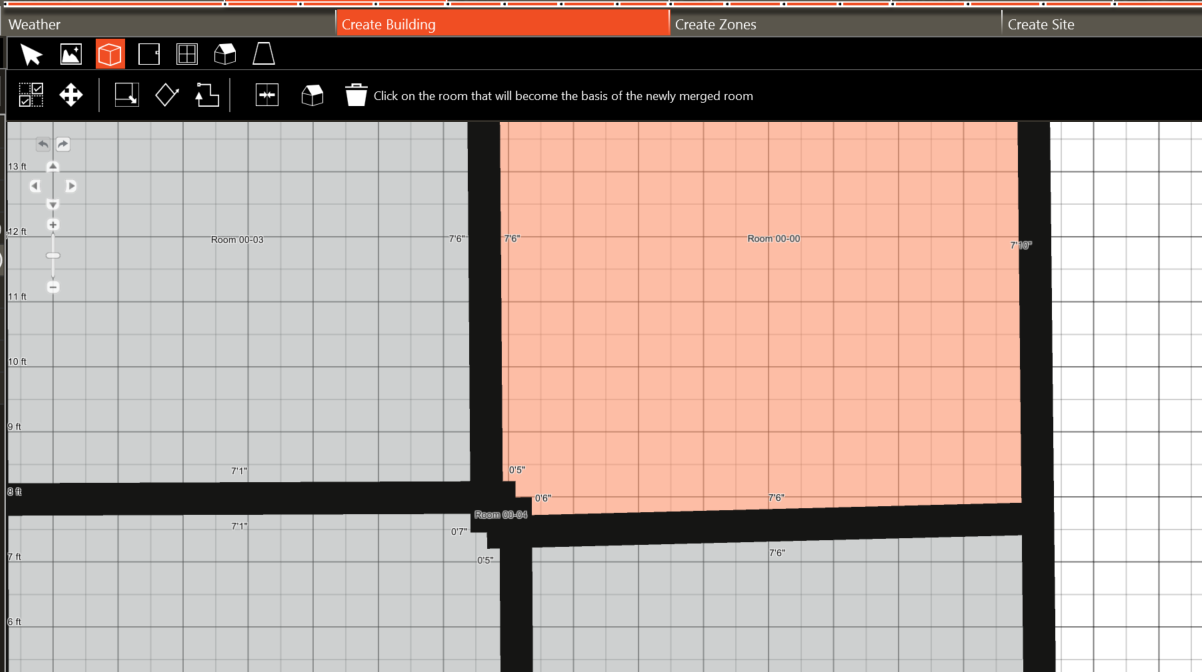Select the orange 3D room cube tool

coord(110,54)
